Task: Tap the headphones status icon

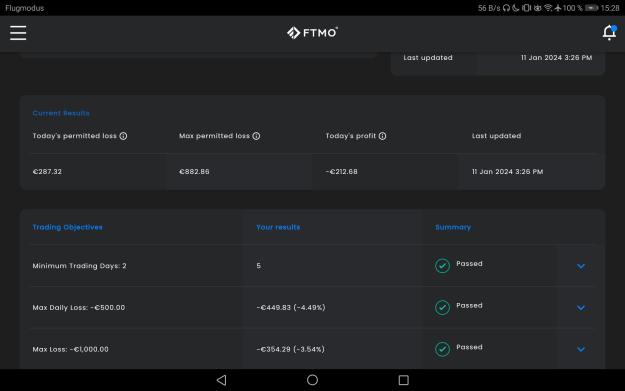Action: (x=506, y=8)
